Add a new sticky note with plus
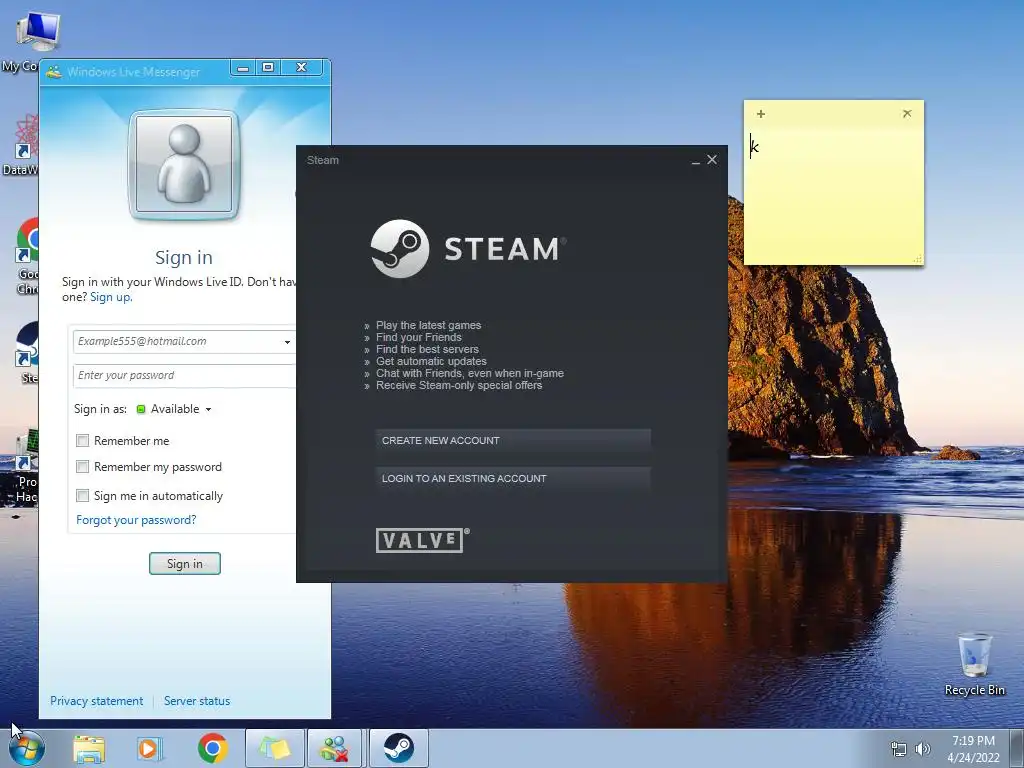Screen dimensions: 1024x768 coord(761,114)
